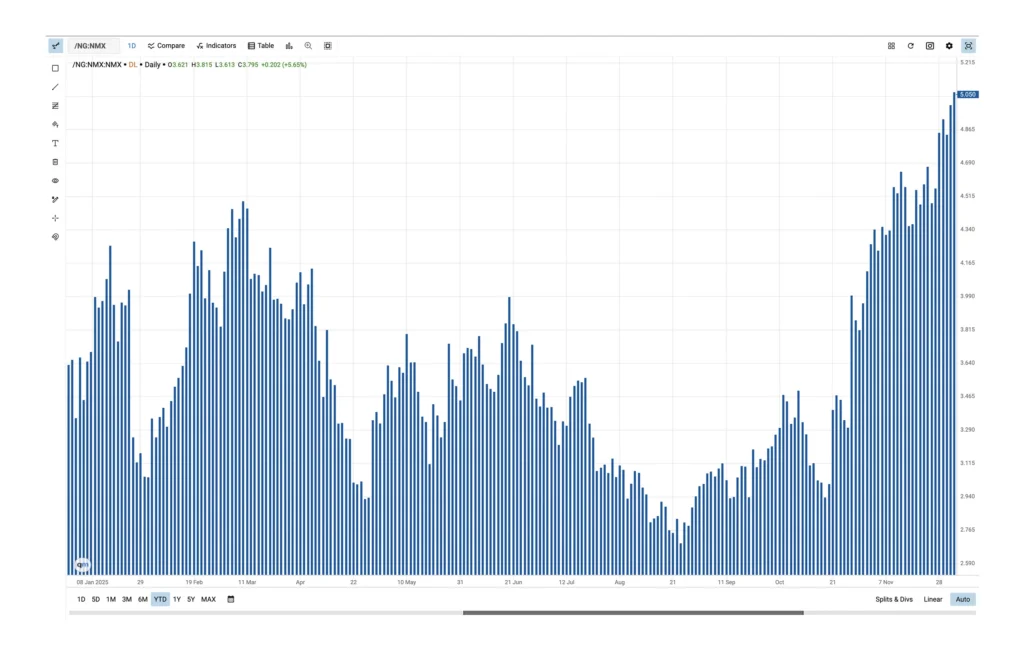Toggle full-screen chart mode

click(968, 45)
